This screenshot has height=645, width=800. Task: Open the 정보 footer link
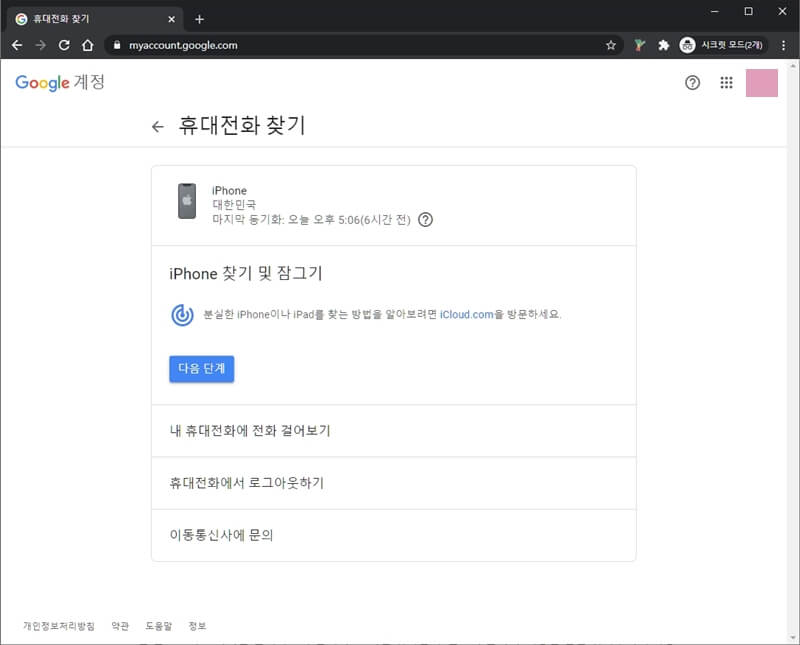[197, 626]
